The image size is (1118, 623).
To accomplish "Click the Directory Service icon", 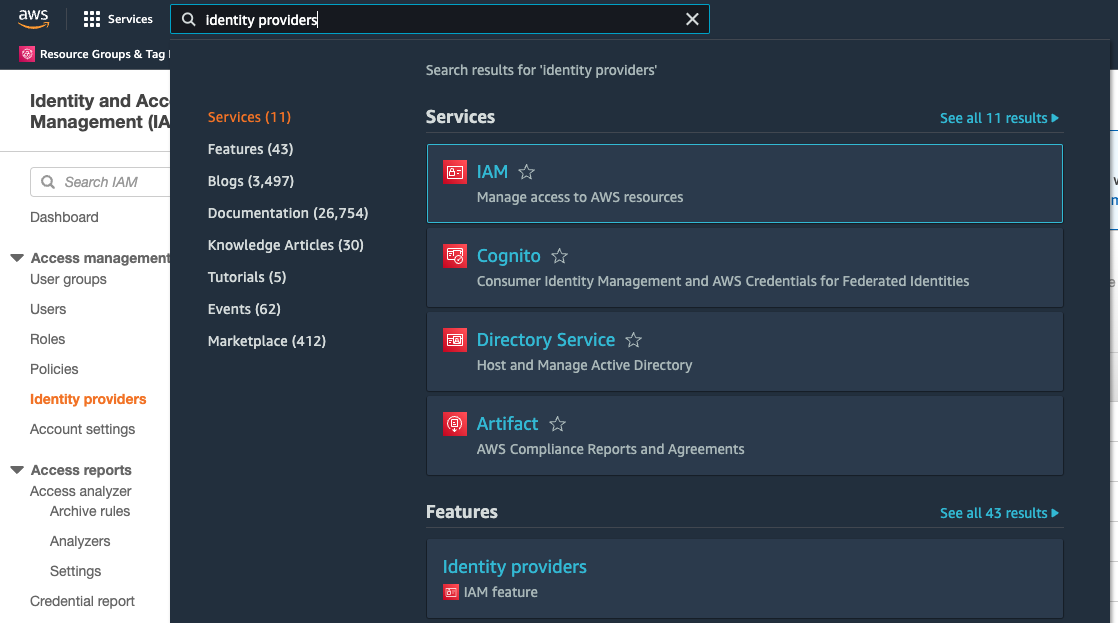I will click(x=455, y=339).
